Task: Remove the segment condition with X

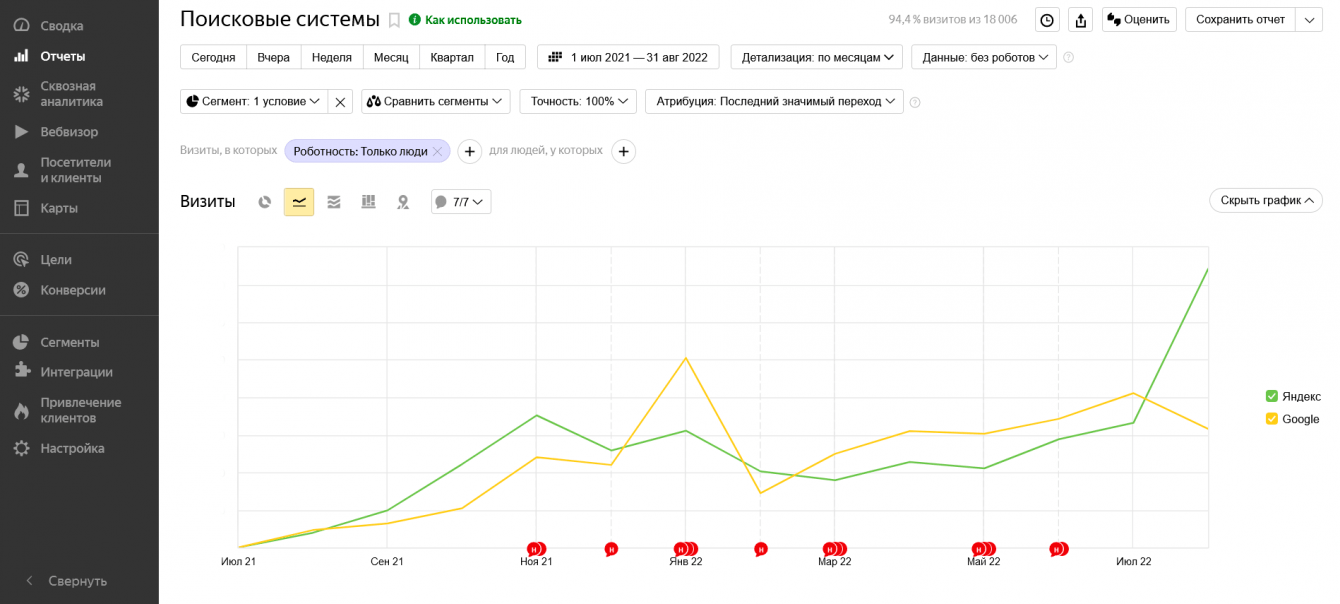Action: pos(340,101)
